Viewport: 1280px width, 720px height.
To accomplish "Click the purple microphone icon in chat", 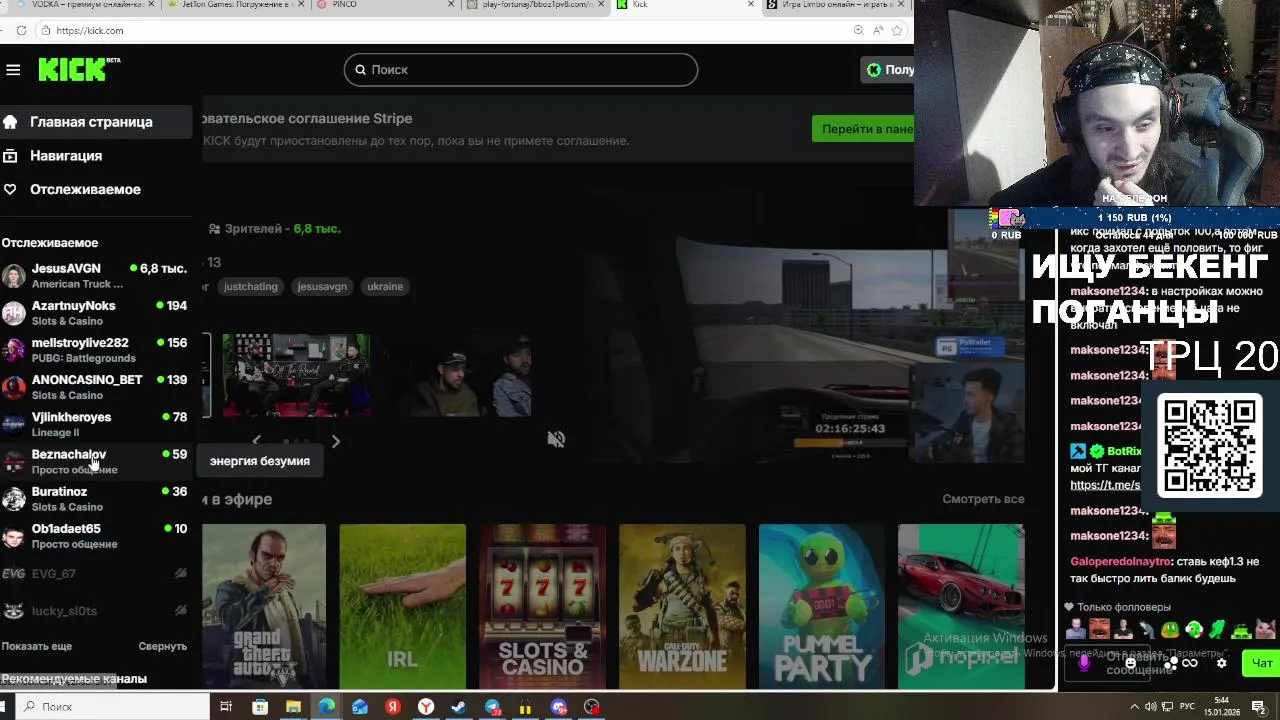I will click(1084, 662).
